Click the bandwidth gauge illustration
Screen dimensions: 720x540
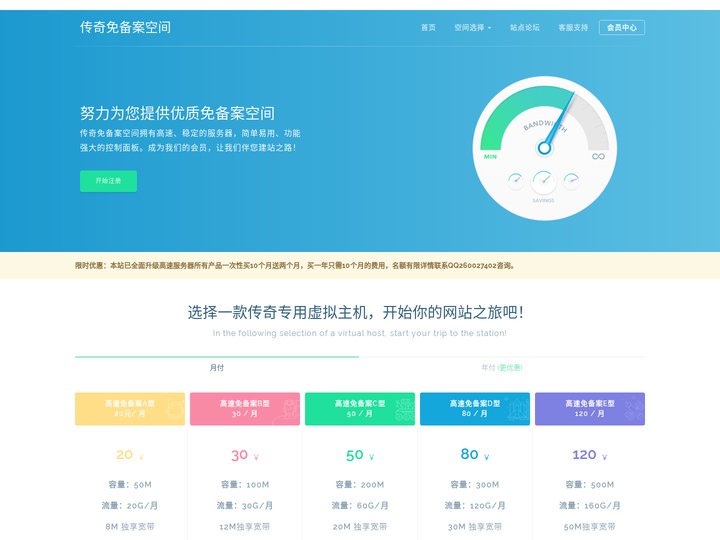[545, 148]
